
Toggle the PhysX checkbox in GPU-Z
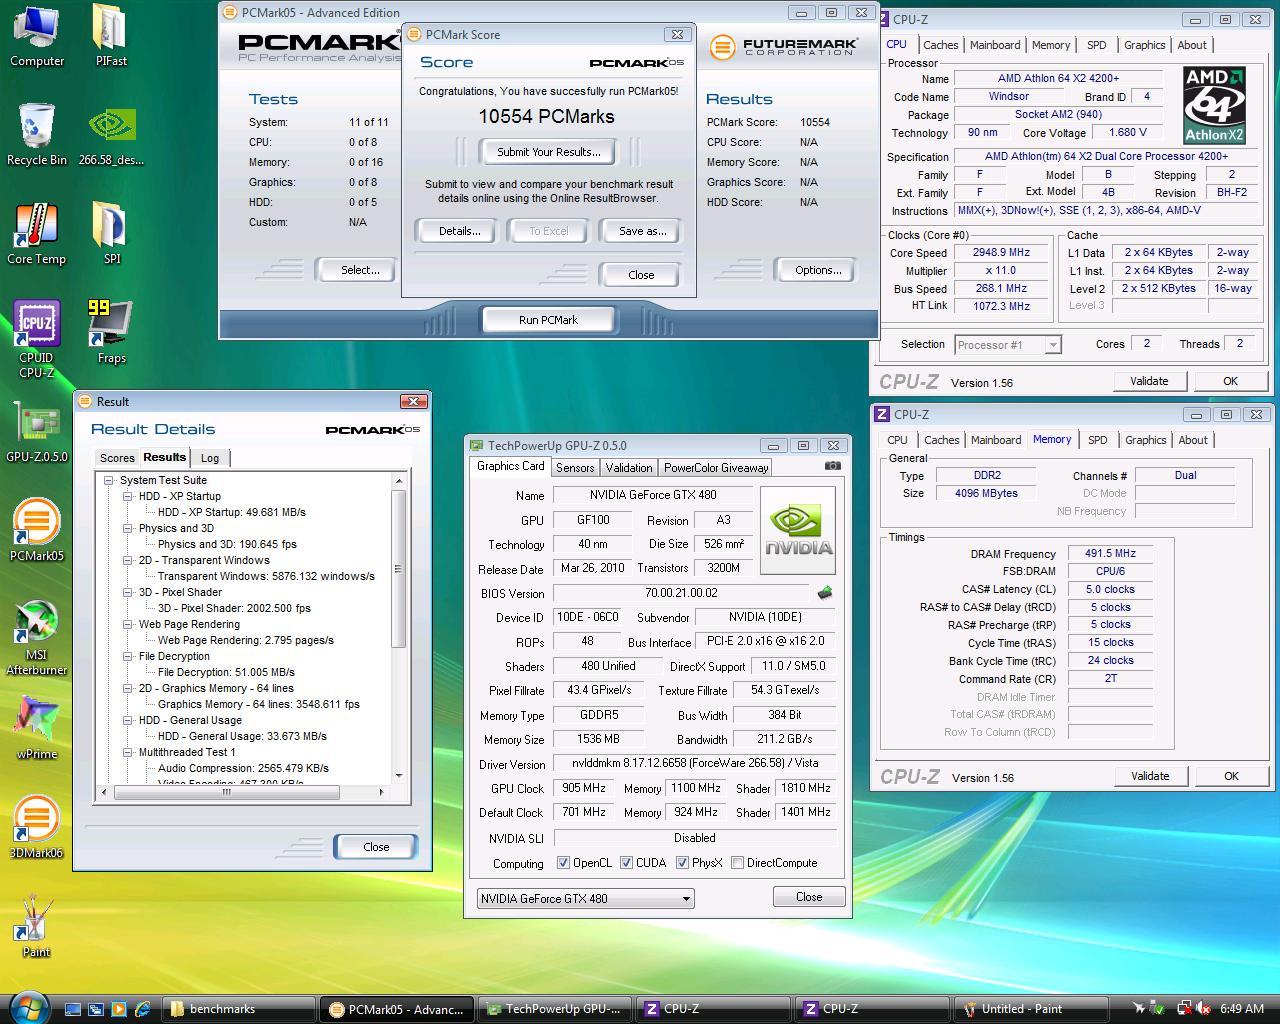tap(682, 863)
